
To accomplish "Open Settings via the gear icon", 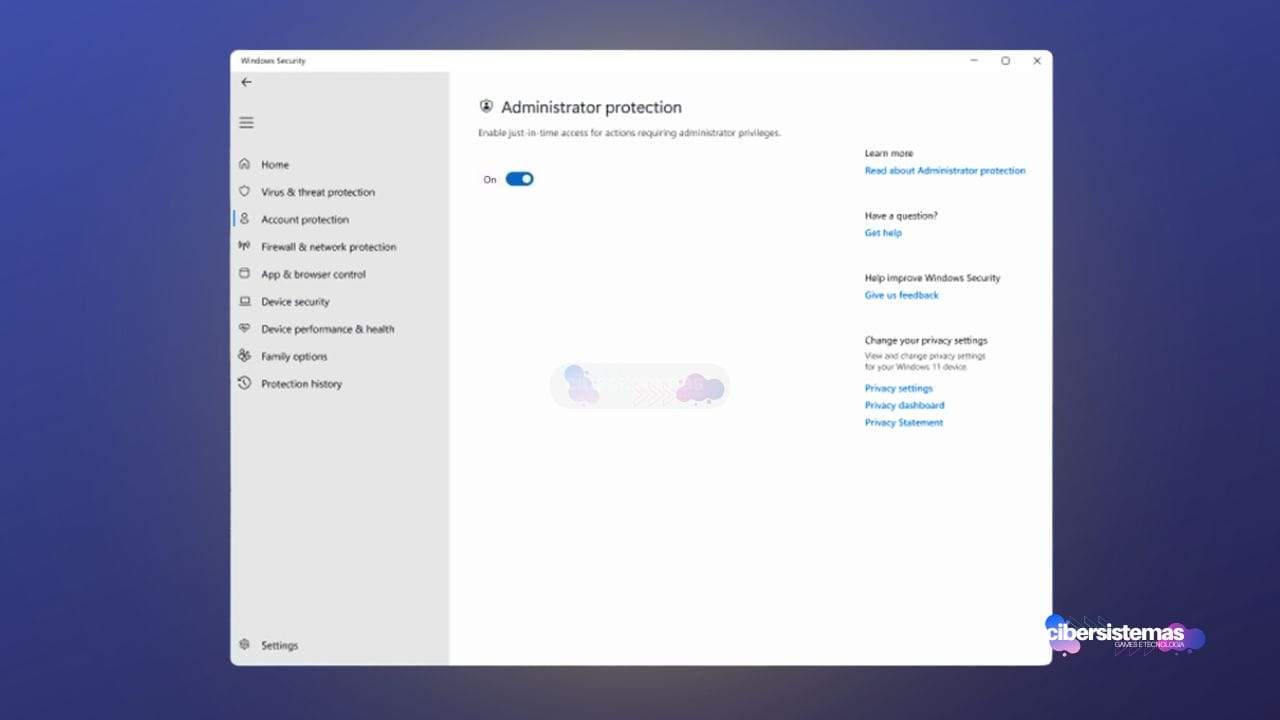I will click(x=244, y=645).
